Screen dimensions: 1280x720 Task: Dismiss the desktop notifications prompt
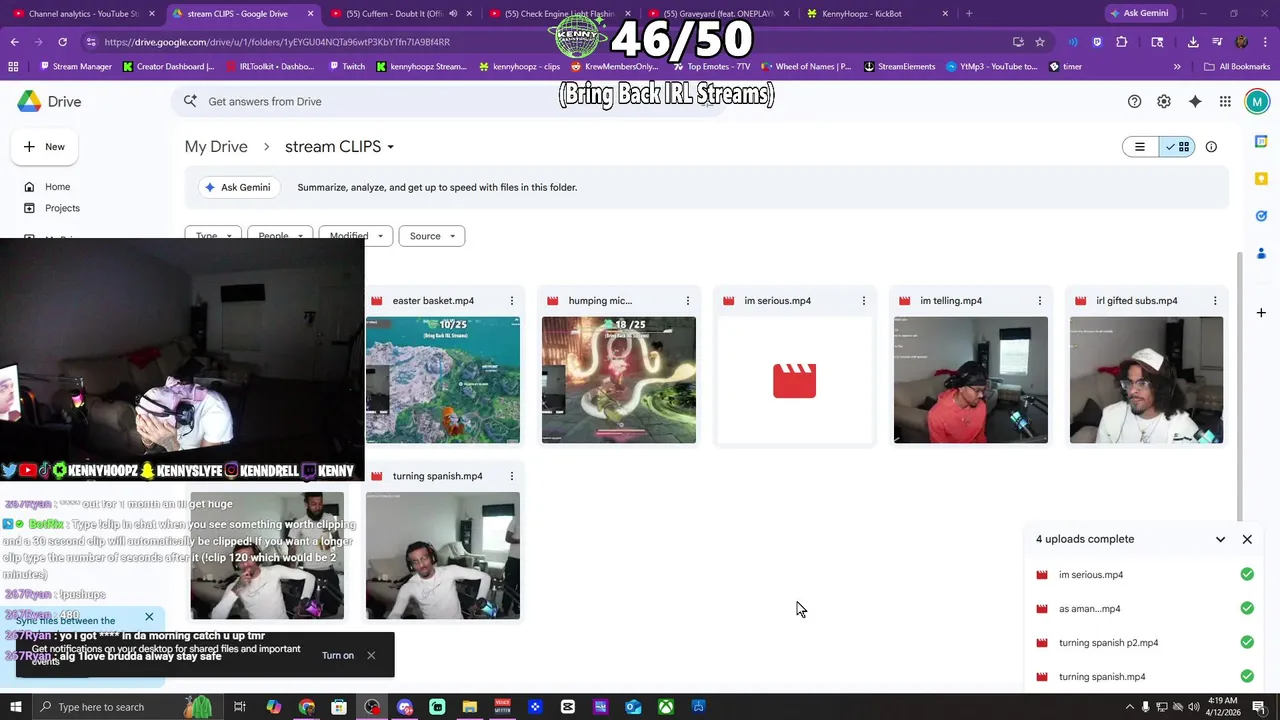click(x=371, y=655)
